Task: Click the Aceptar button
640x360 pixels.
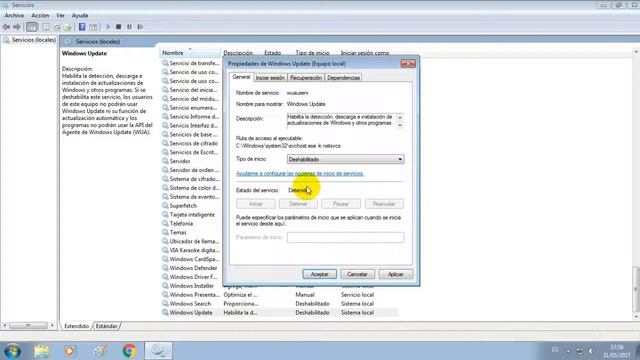Action: (320, 274)
